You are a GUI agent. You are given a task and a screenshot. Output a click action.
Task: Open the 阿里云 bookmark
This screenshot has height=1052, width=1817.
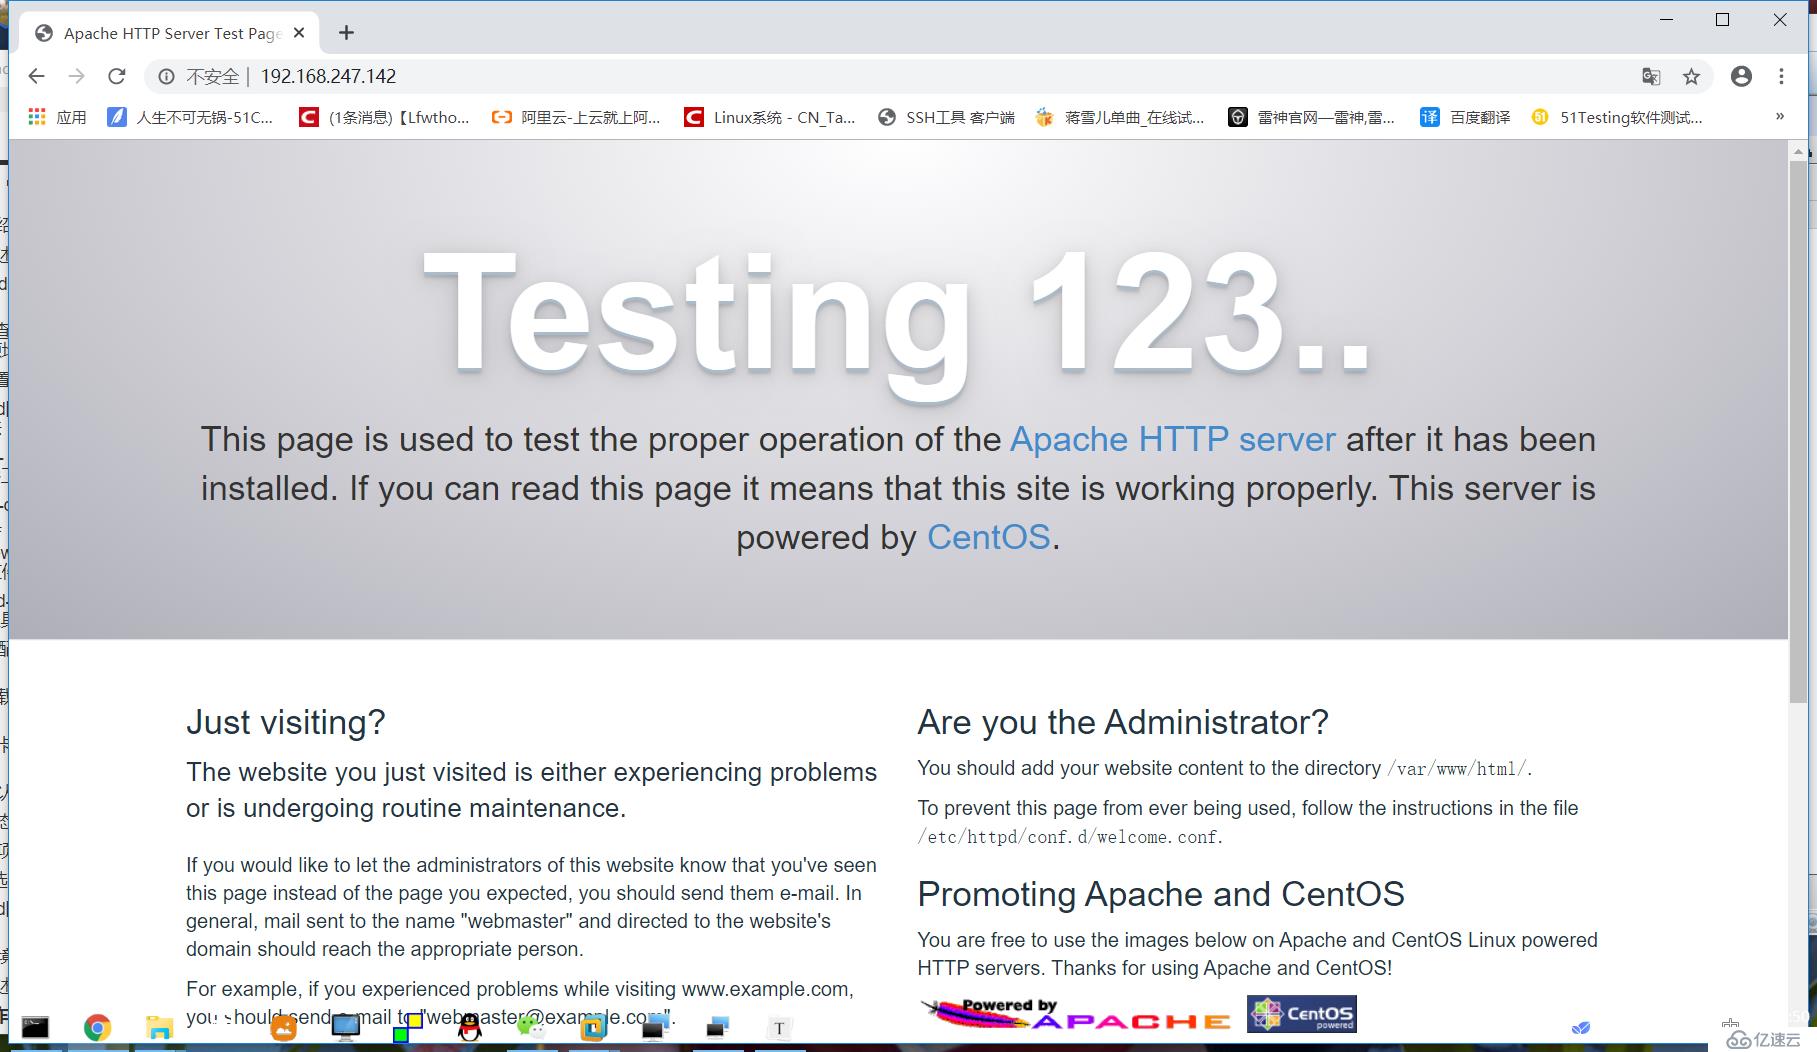(x=576, y=117)
